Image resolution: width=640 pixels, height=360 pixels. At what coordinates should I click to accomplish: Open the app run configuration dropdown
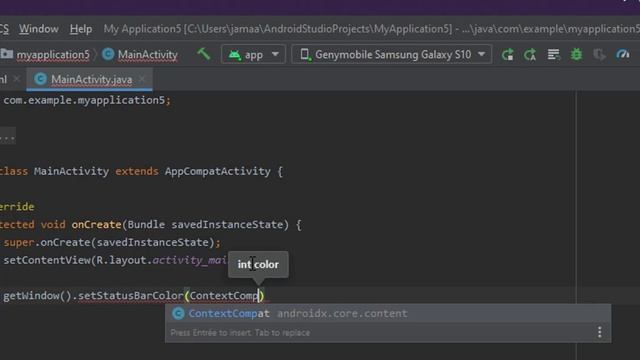click(253, 54)
